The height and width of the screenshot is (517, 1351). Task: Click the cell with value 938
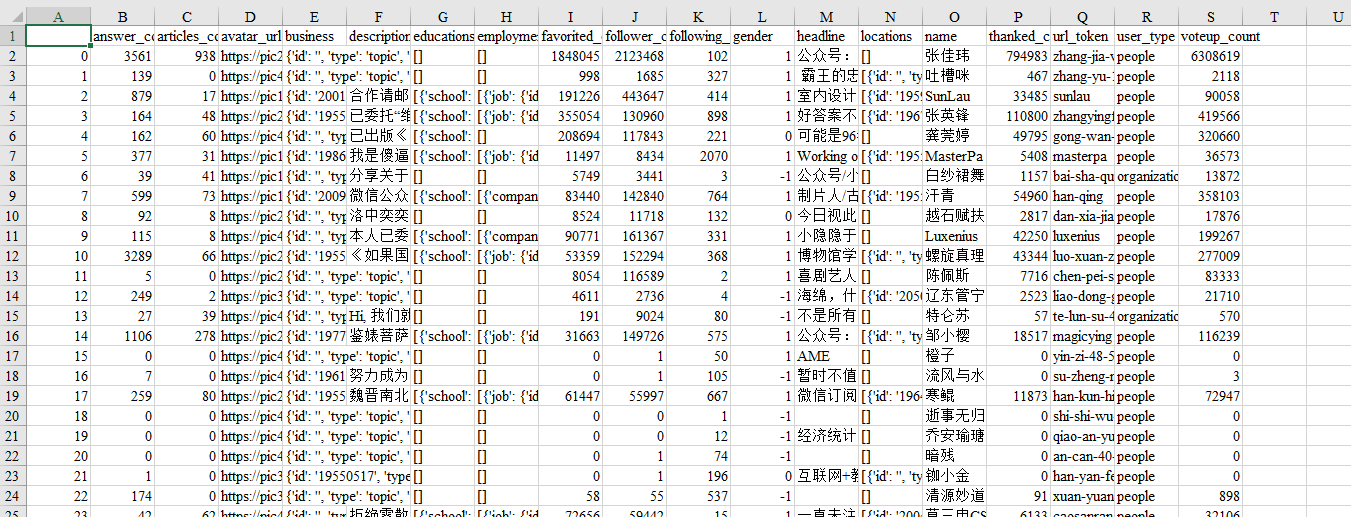pyautogui.click(x=186, y=56)
